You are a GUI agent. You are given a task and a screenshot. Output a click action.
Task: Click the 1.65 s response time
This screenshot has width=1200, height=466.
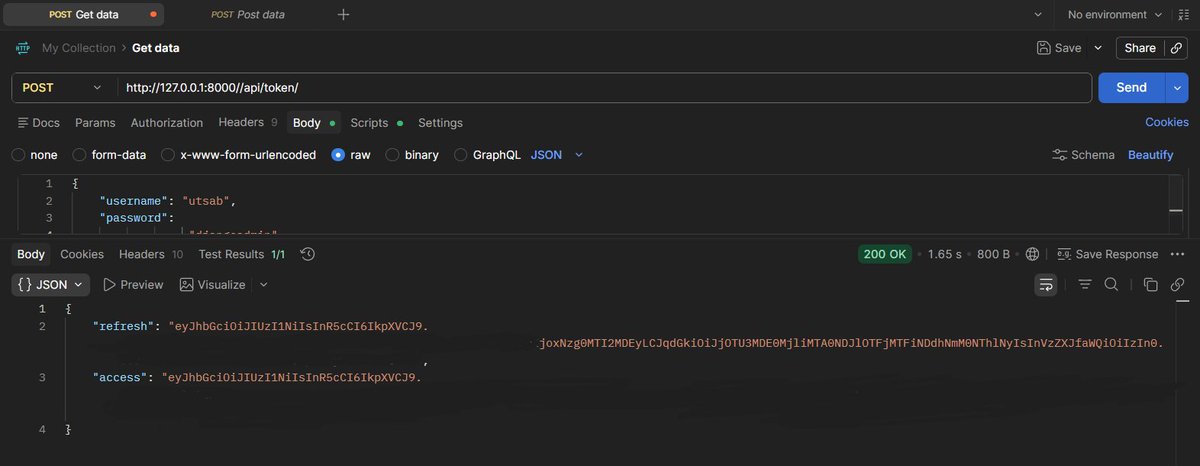(x=944, y=254)
